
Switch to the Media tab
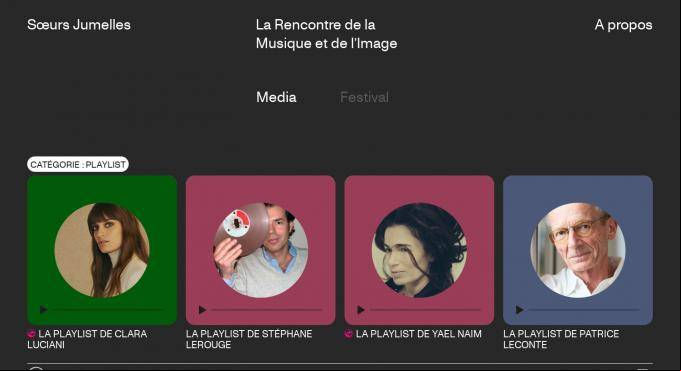(x=276, y=97)
